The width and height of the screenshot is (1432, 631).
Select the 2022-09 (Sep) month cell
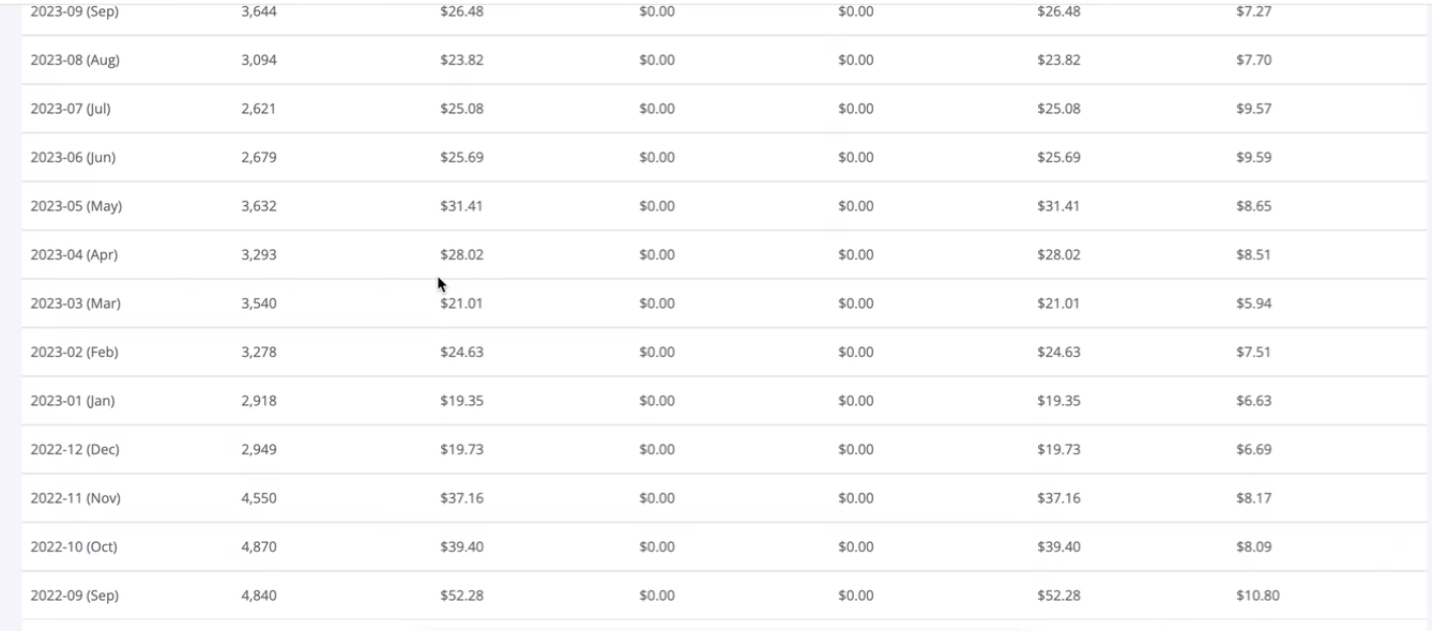pyautogui.click(x=75, y=596)
